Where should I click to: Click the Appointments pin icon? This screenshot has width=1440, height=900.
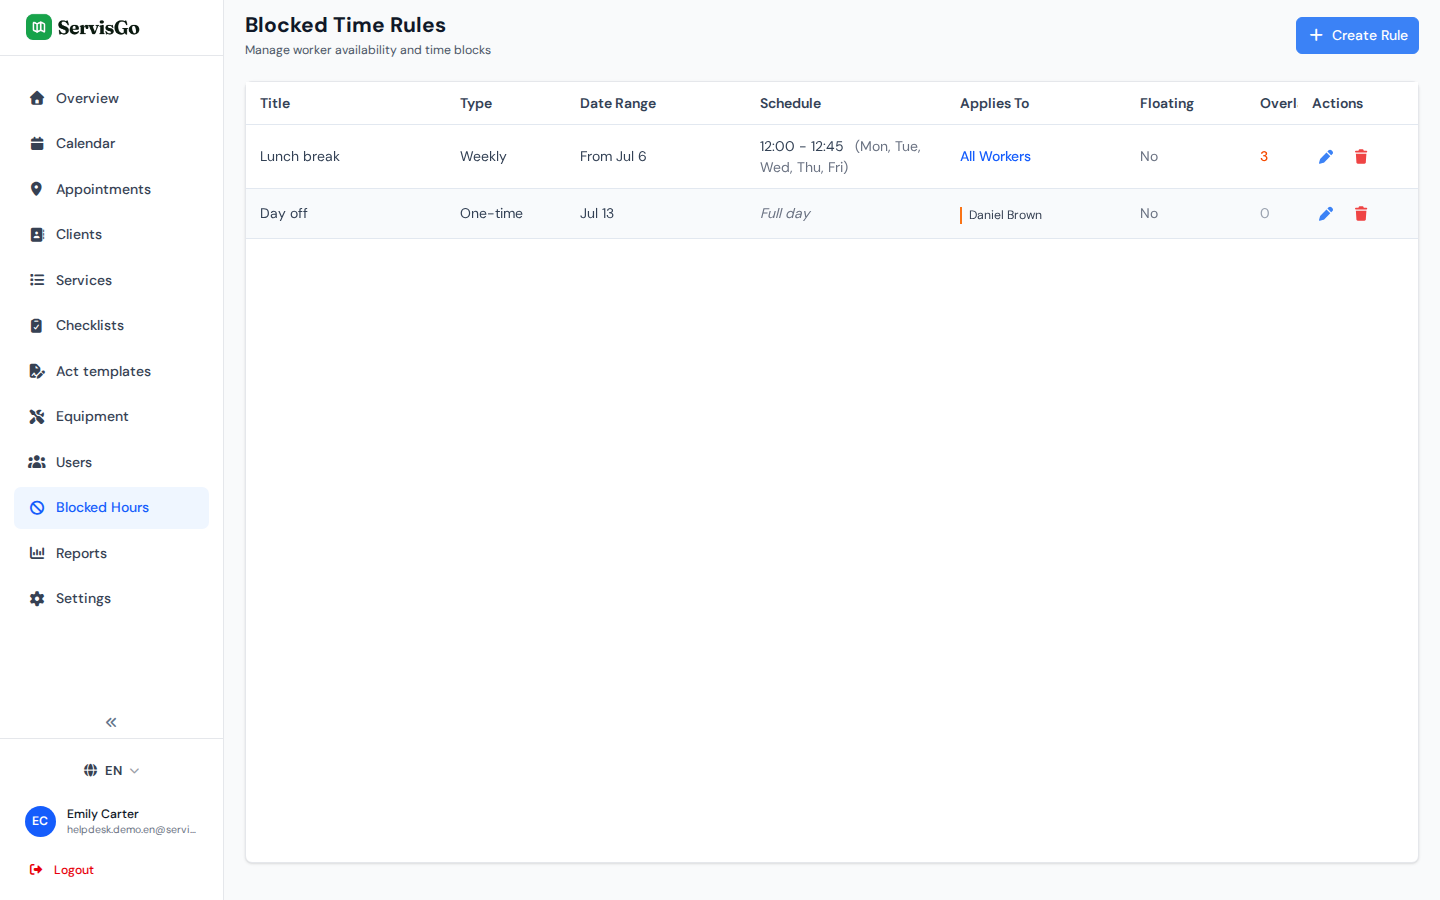[x=37, y=189]
